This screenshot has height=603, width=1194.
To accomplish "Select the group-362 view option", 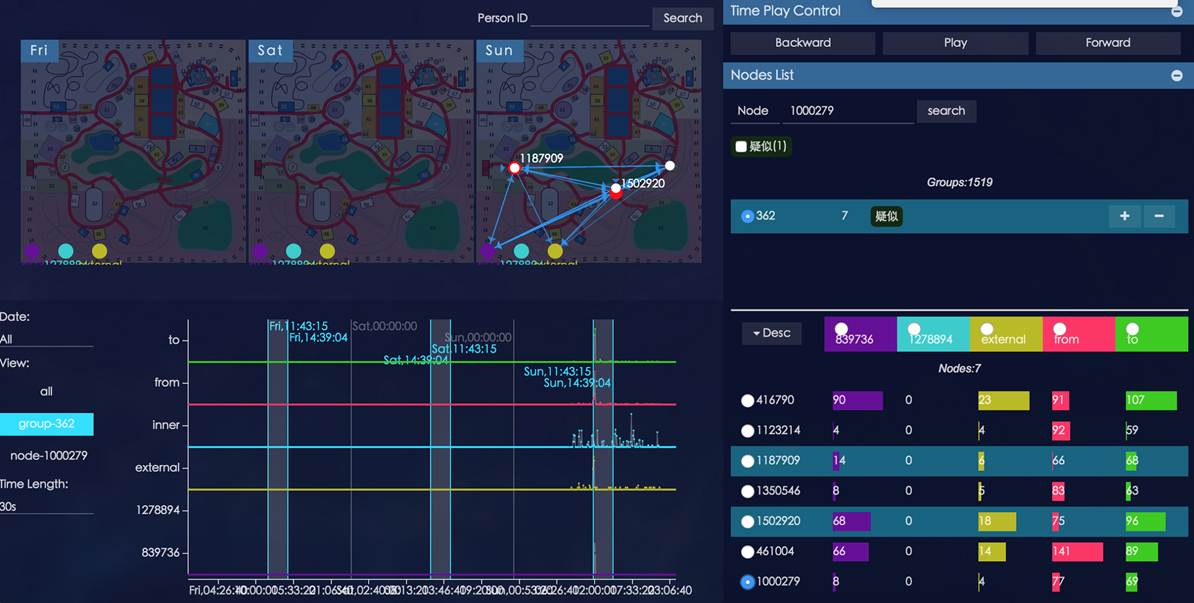I will tap(46, 424).
